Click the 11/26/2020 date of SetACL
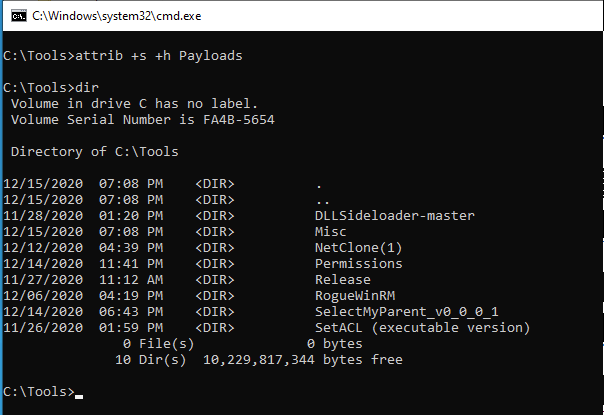The image size is (604, 416). coord(43,327)
